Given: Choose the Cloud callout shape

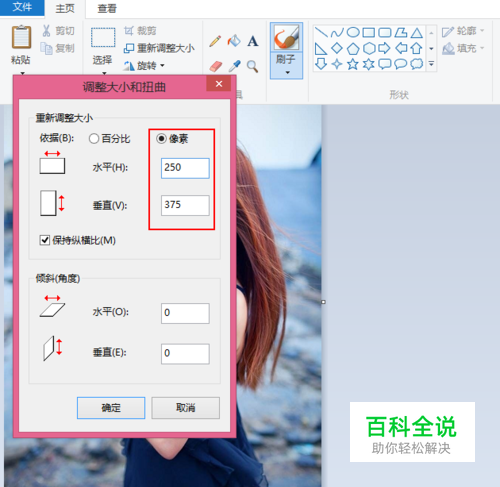Looking at the screenshot, I should click(x=417, y=64).
